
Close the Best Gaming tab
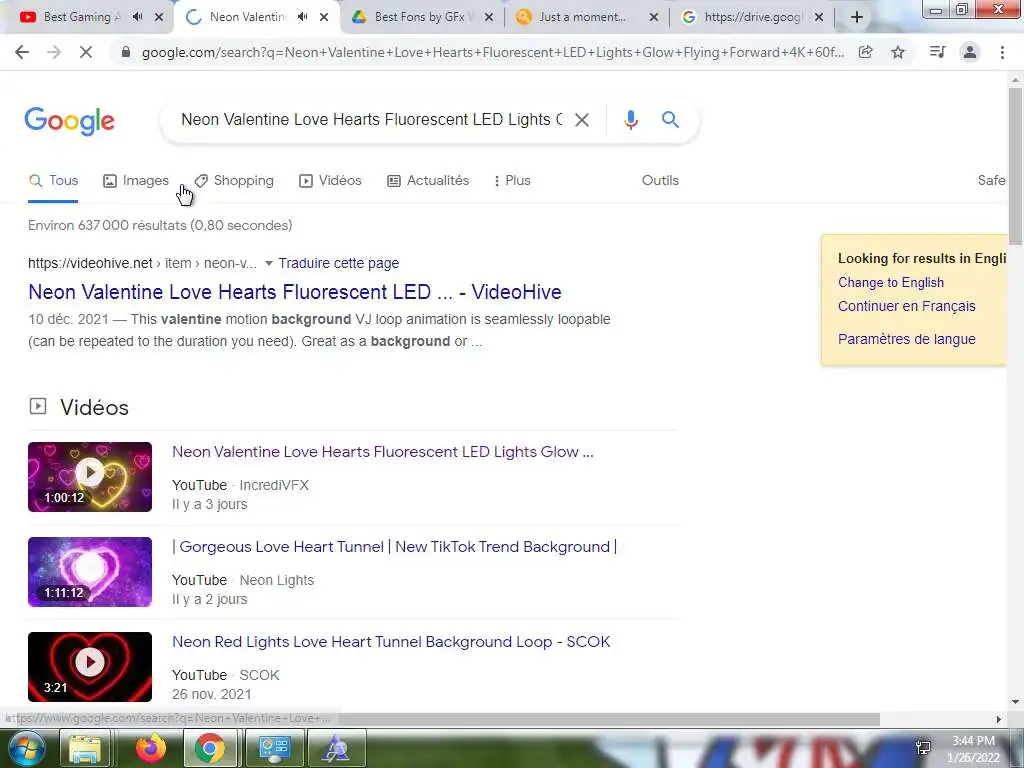pyautogui.click(x=159, y=18)
